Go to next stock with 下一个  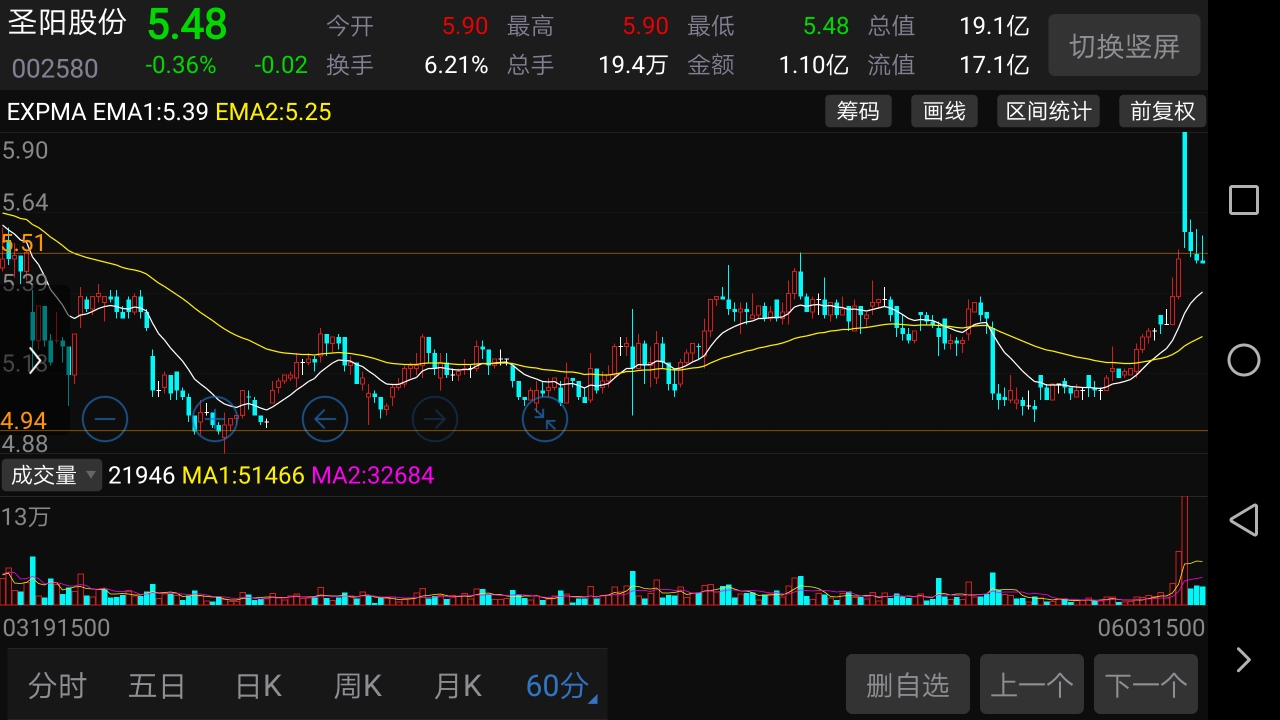point(1146,685)
